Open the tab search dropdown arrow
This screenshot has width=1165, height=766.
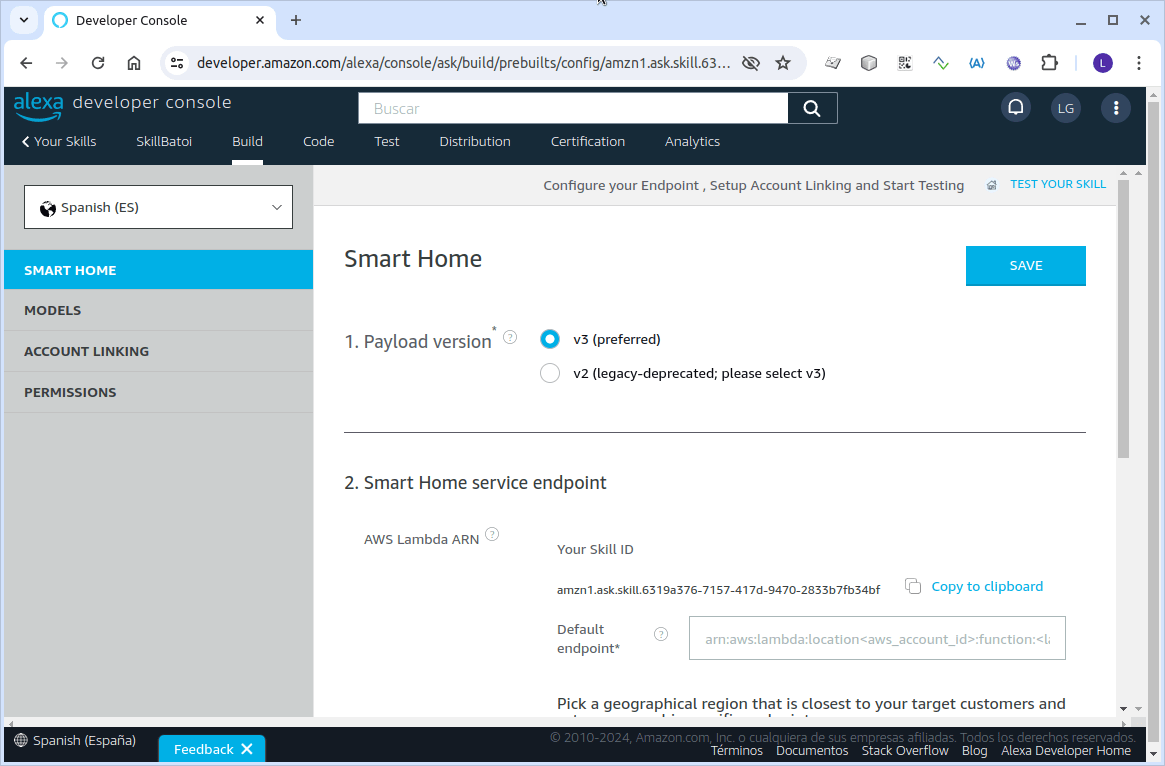point(24,20)
